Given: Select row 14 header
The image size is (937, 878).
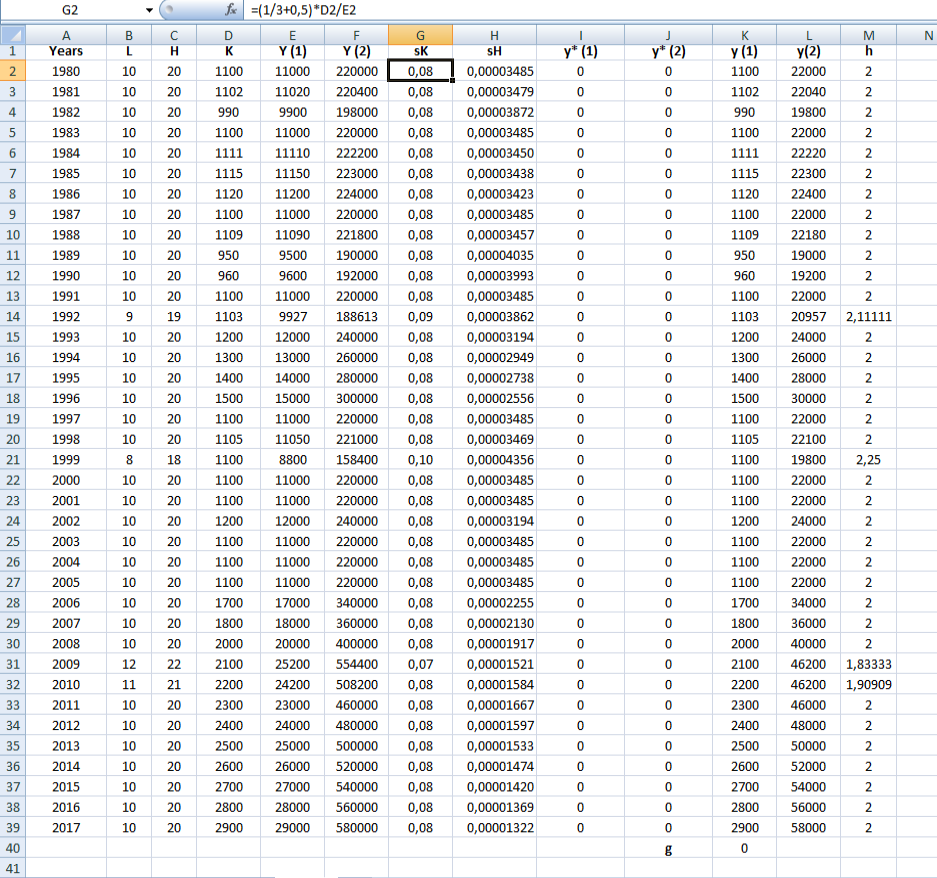Looking at the screenshot, I should 14,316.
